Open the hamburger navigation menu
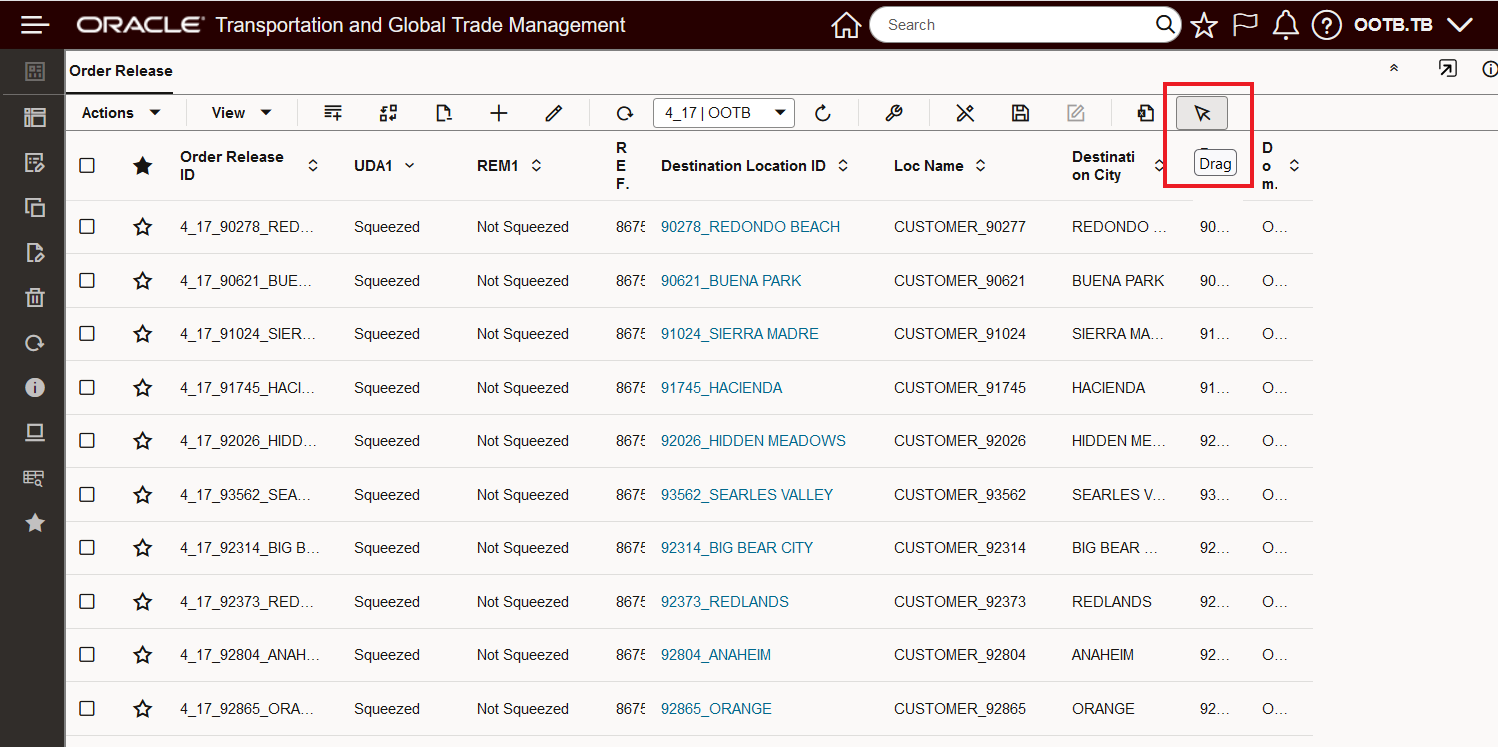Image resolution: width=1498 pixels, height=747 pixels. click(x=35, y=25)
